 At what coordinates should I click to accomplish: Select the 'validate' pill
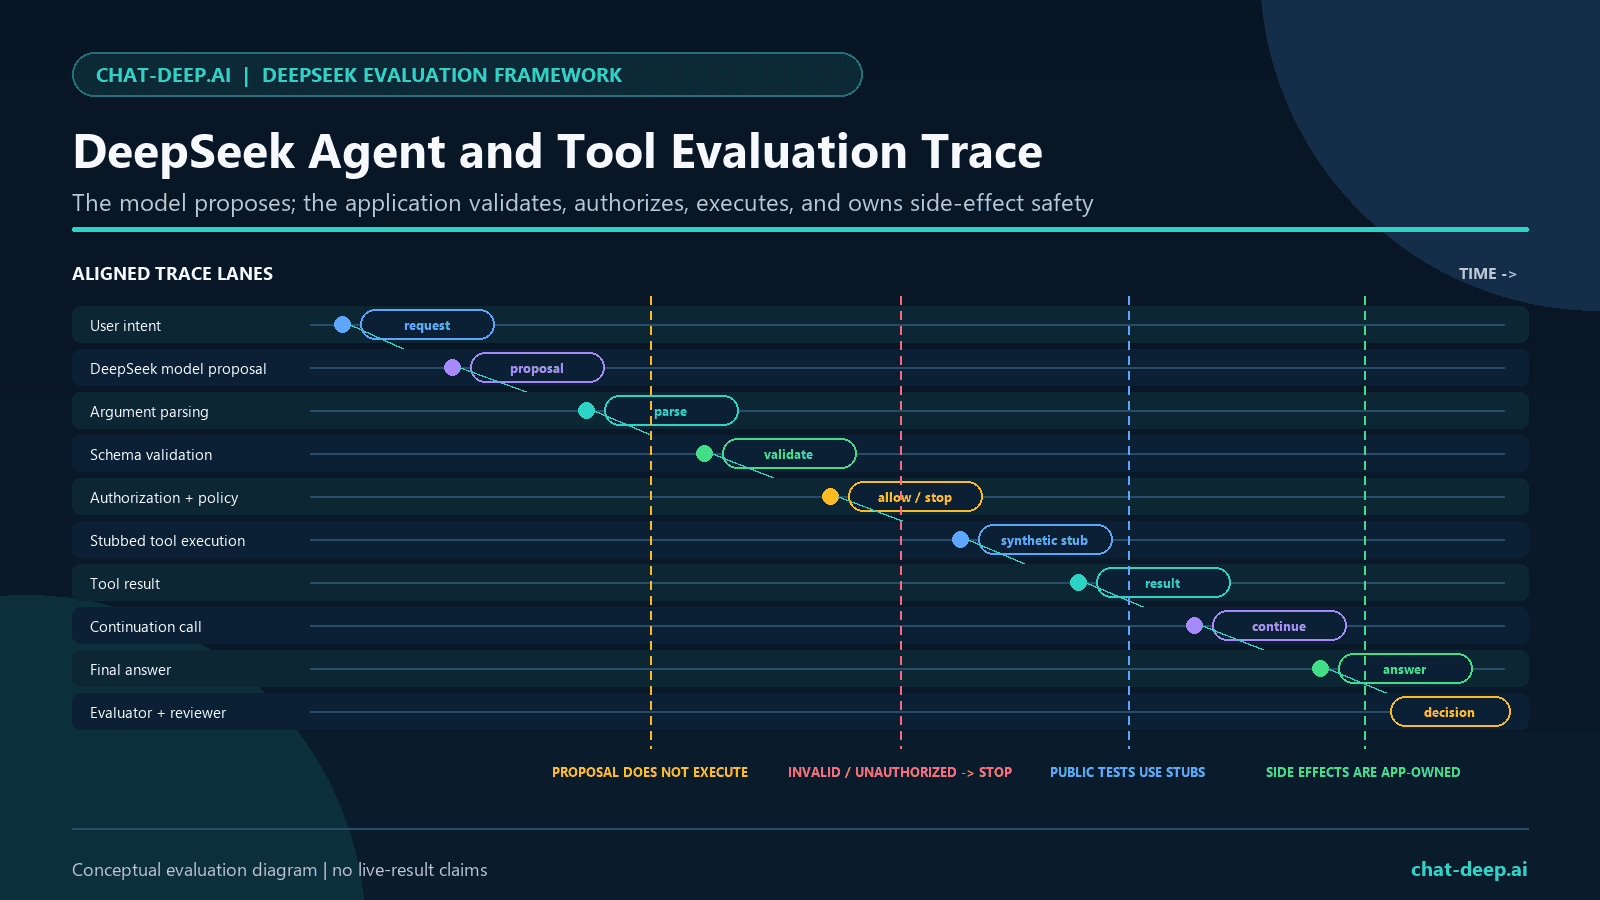point(789,454)
